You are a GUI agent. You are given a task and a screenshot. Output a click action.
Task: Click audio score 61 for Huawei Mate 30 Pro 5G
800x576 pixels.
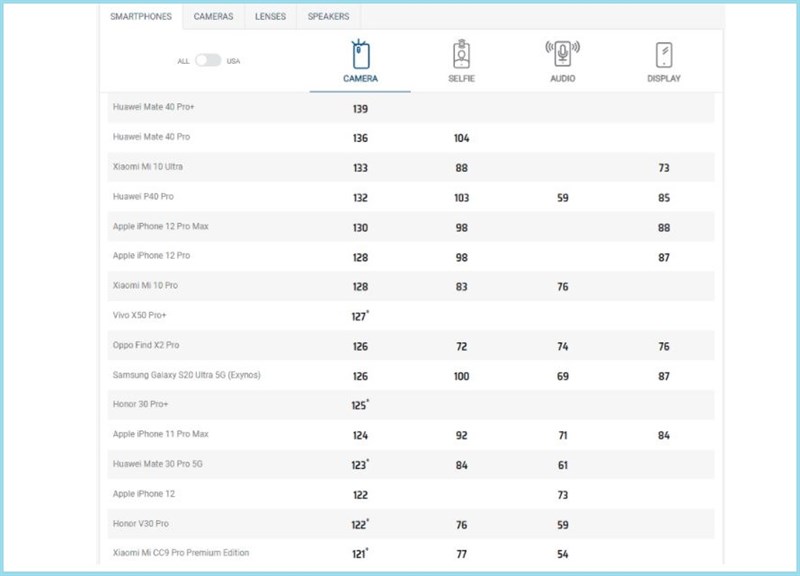click(563, 465)
